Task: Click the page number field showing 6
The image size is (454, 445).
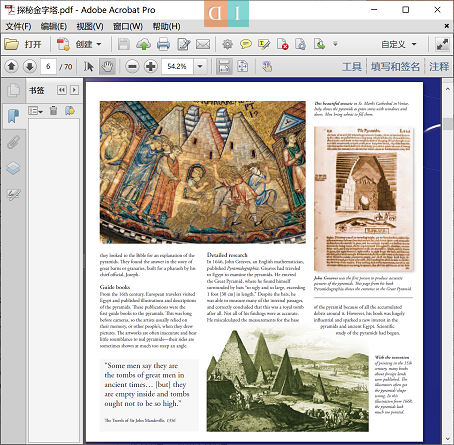Action: tap(48, 66)
